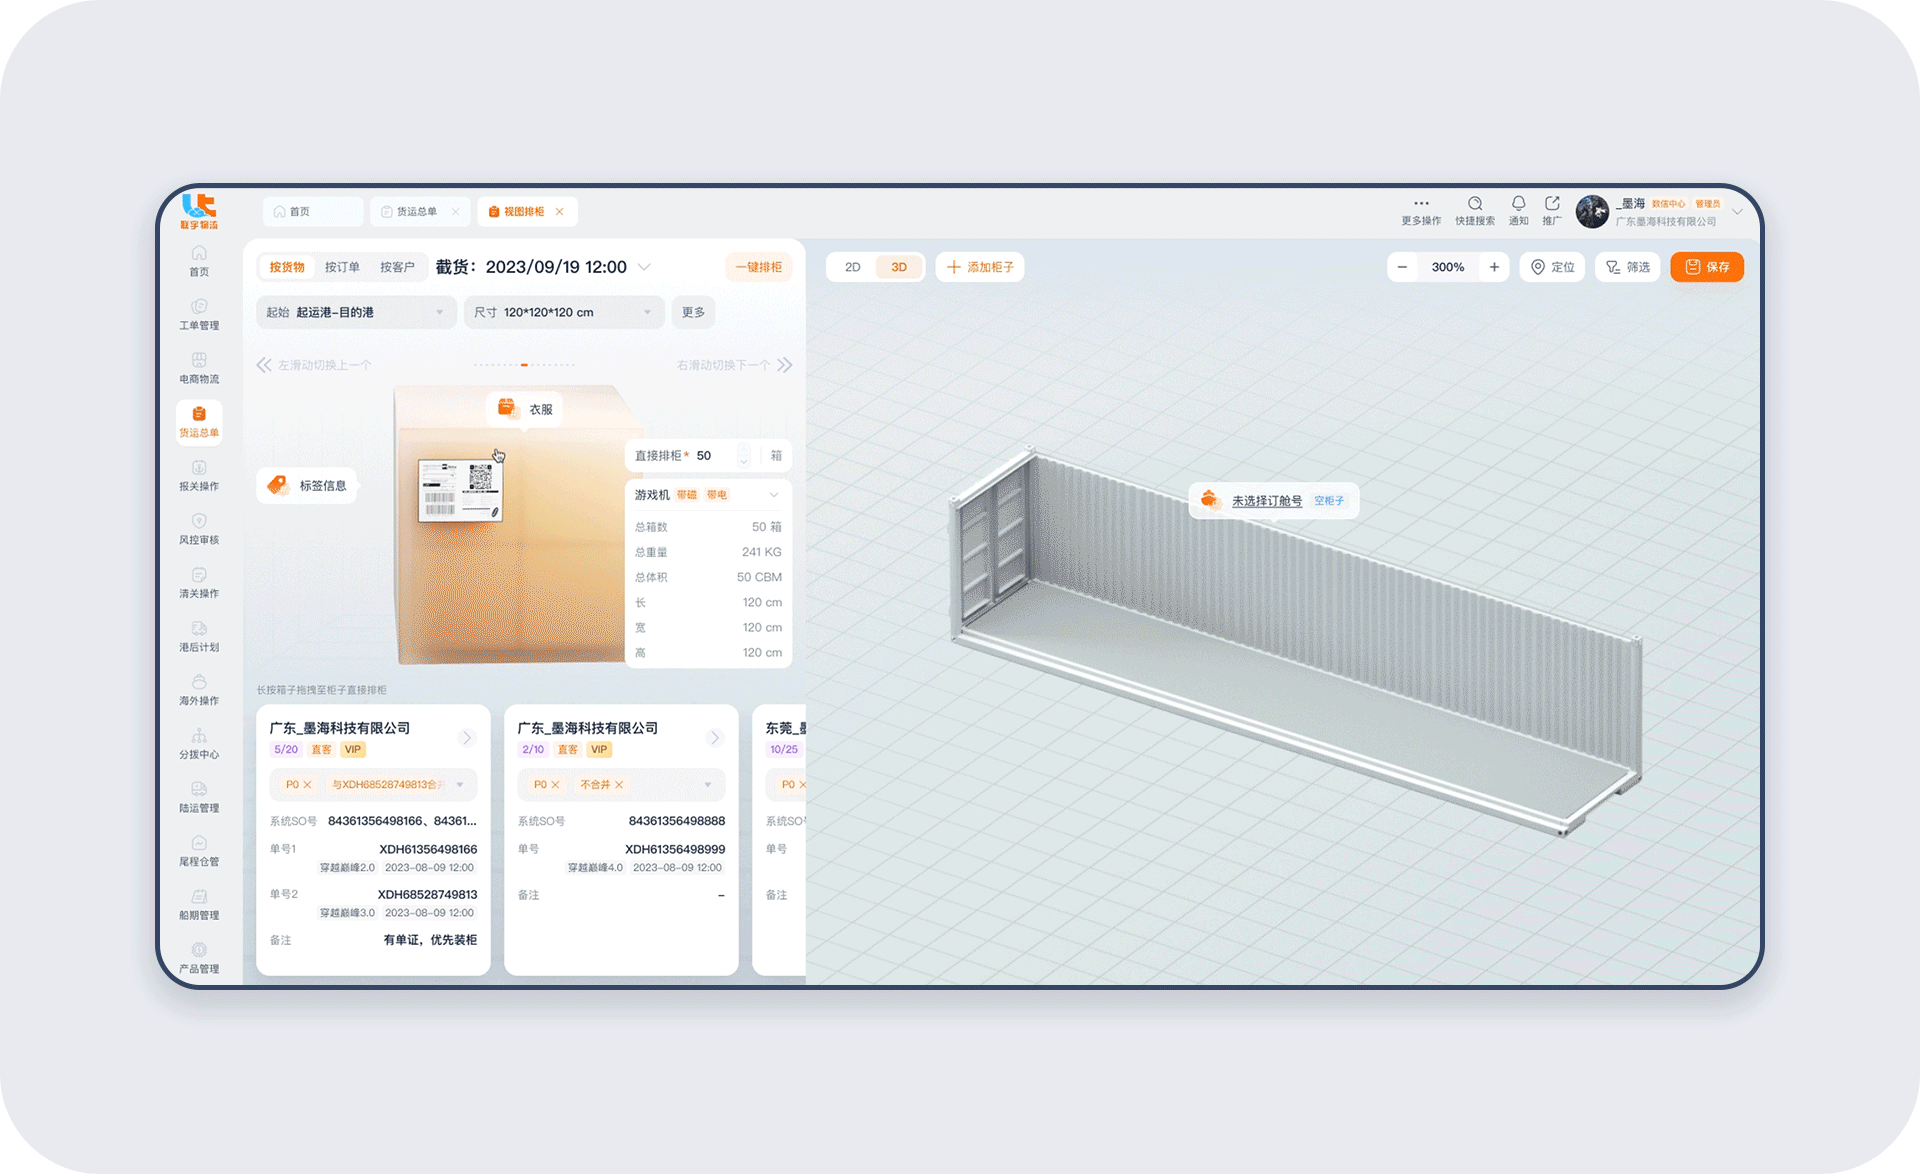1920x1174 pixels.
Task: Click the zoom plus button near 300%
Action: pyautogui.click(x=1494, y=267)
